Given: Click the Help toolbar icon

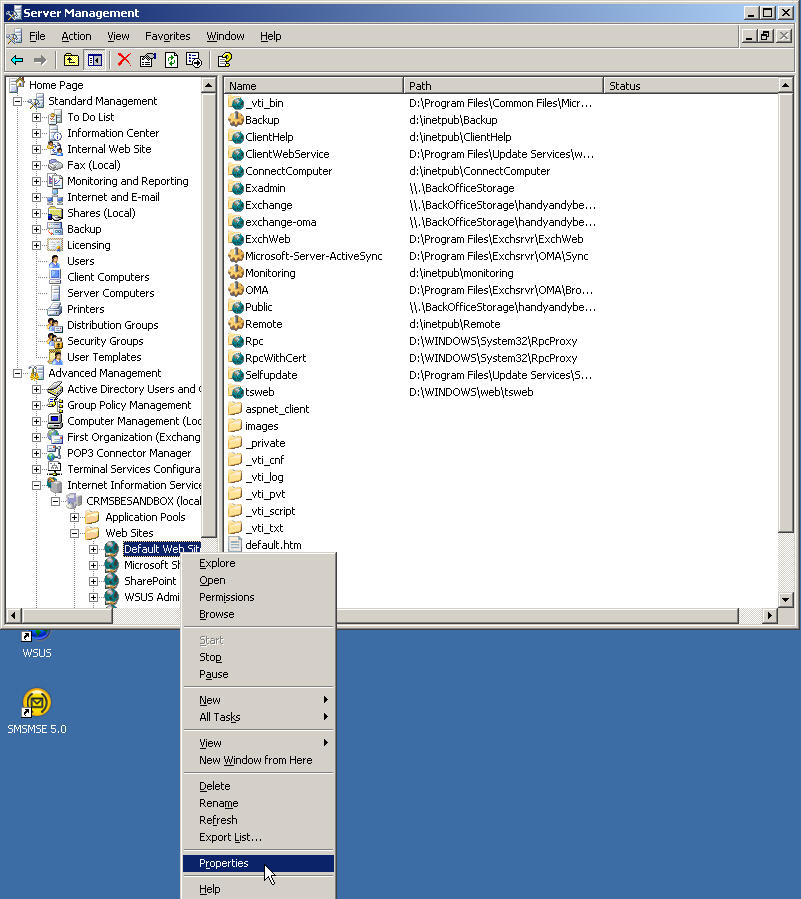Looking at the screenshot, I should click(x=225, y=60).
